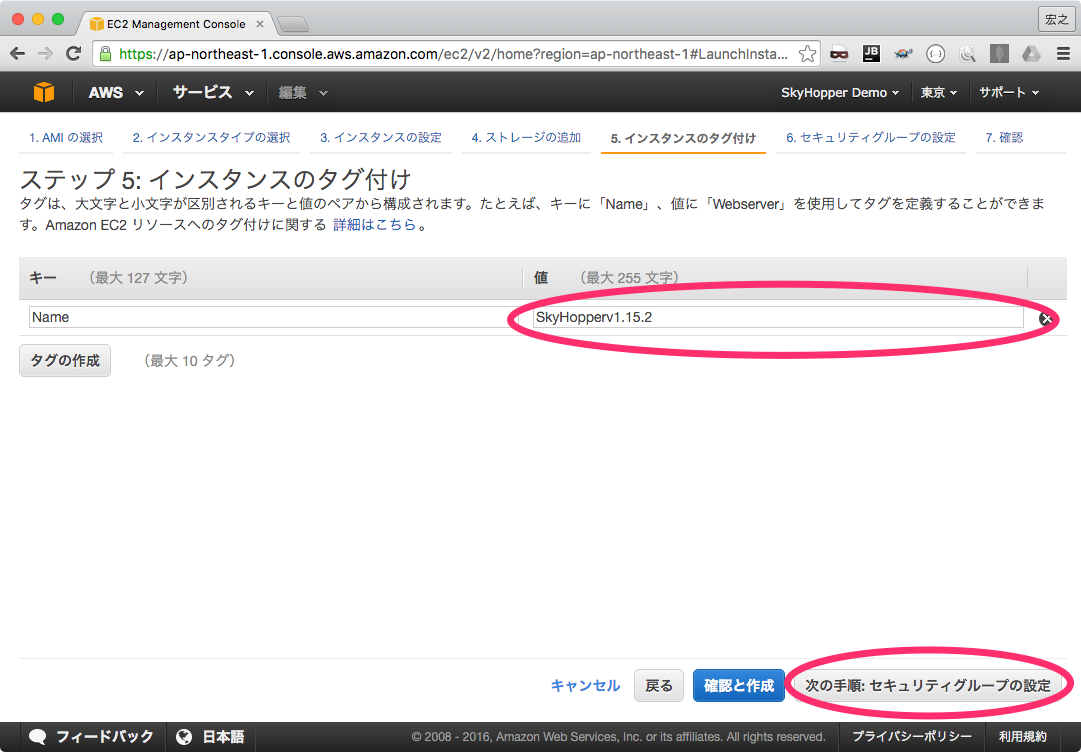The width and height of the screenshot is (1081, 752).
Task: Click the feedback speech bubble icon
Action: (38, 737)
